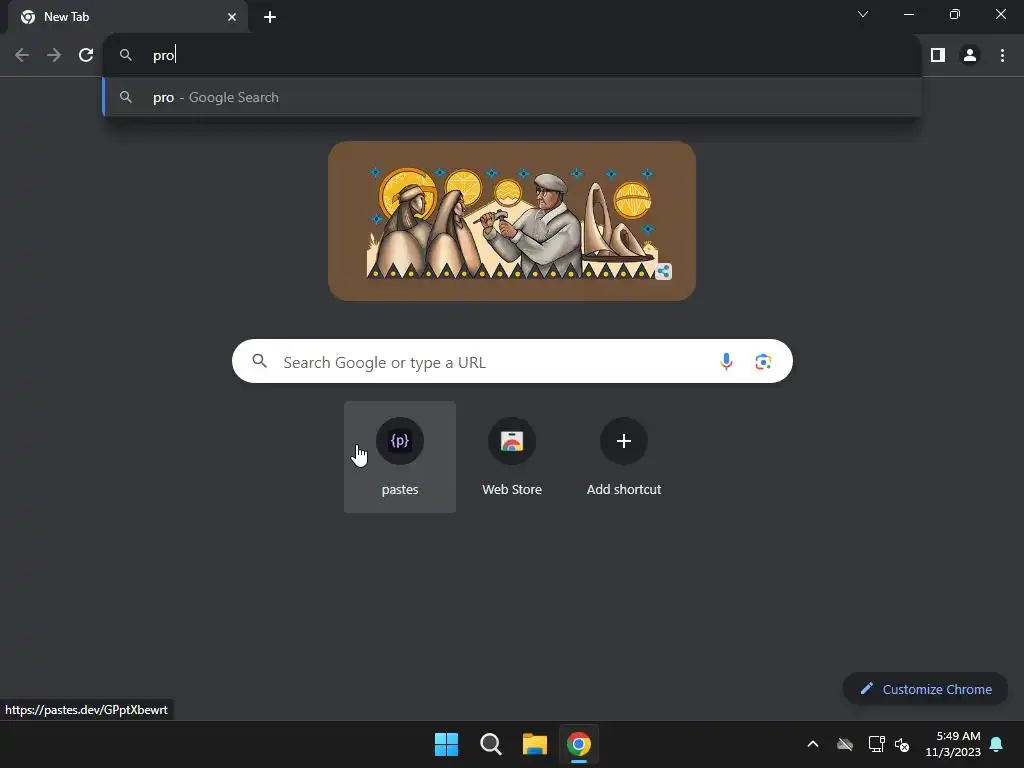Click the browser back arrow

point(22,56)
